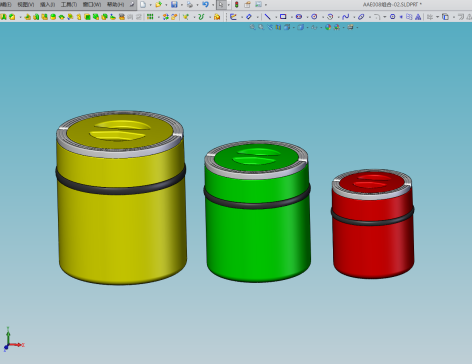
Task: Expand dropdown beside the Save icon
Action: click(181, 5)
